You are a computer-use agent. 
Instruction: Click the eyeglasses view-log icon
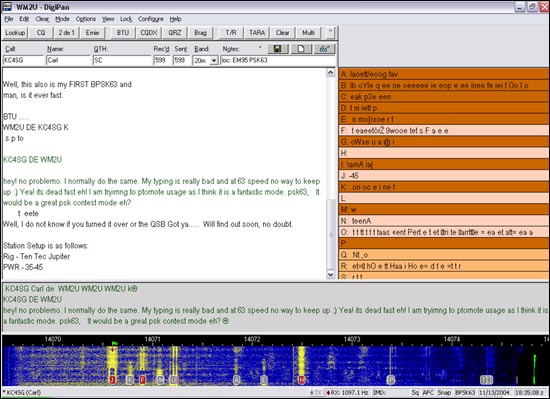(x=324, y=49)
